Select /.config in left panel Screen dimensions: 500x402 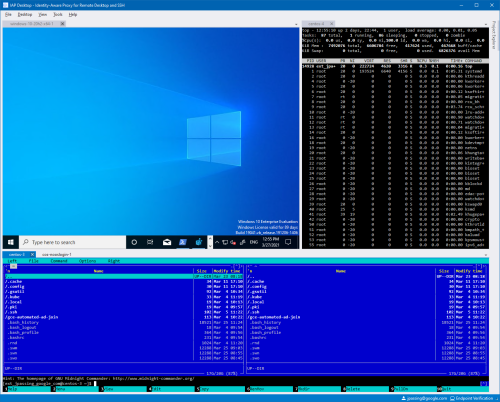124,287
